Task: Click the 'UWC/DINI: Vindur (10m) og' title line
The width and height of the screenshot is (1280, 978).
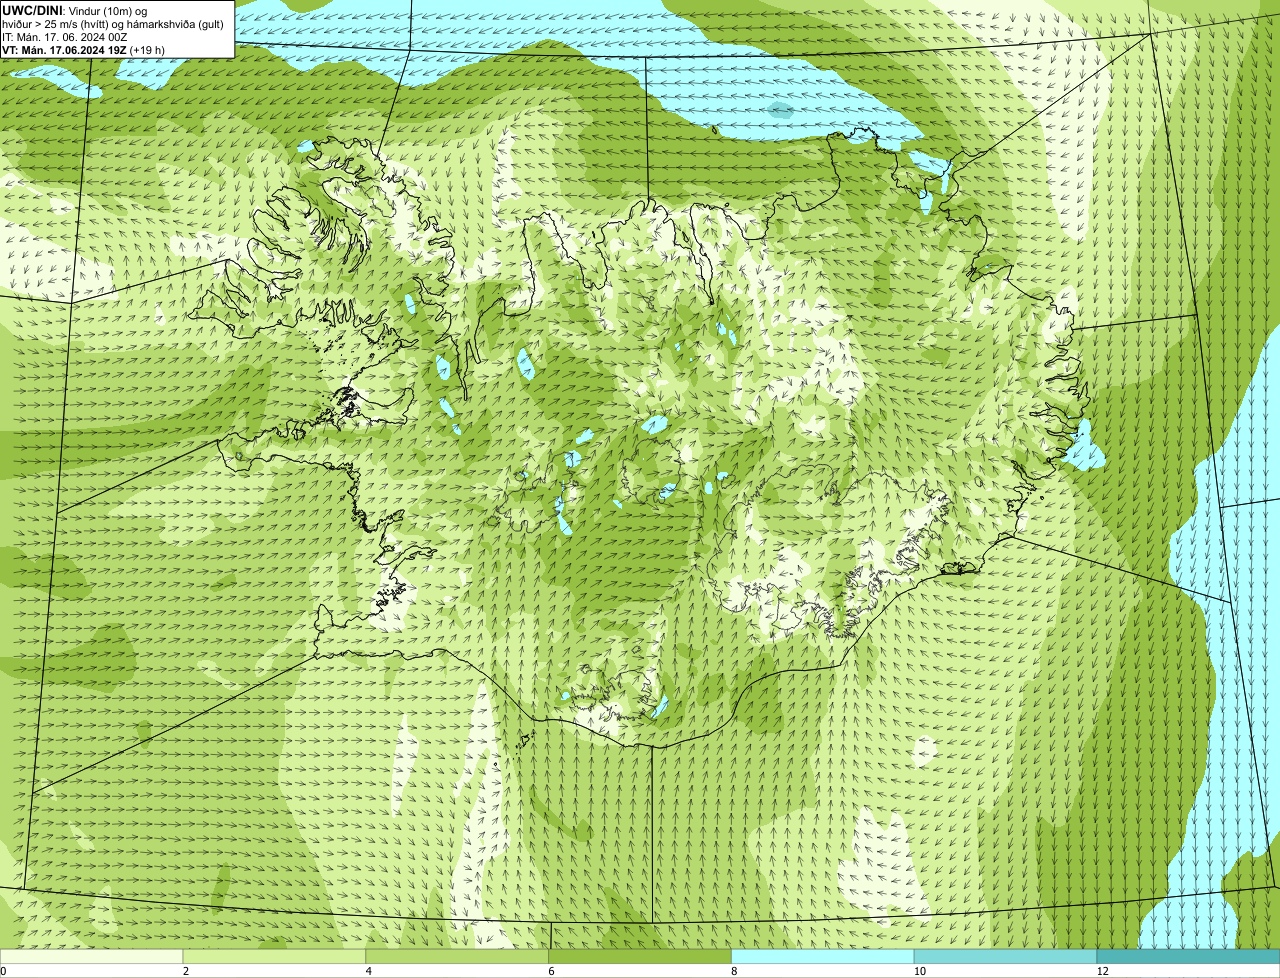Action: [x=75, y=10]
